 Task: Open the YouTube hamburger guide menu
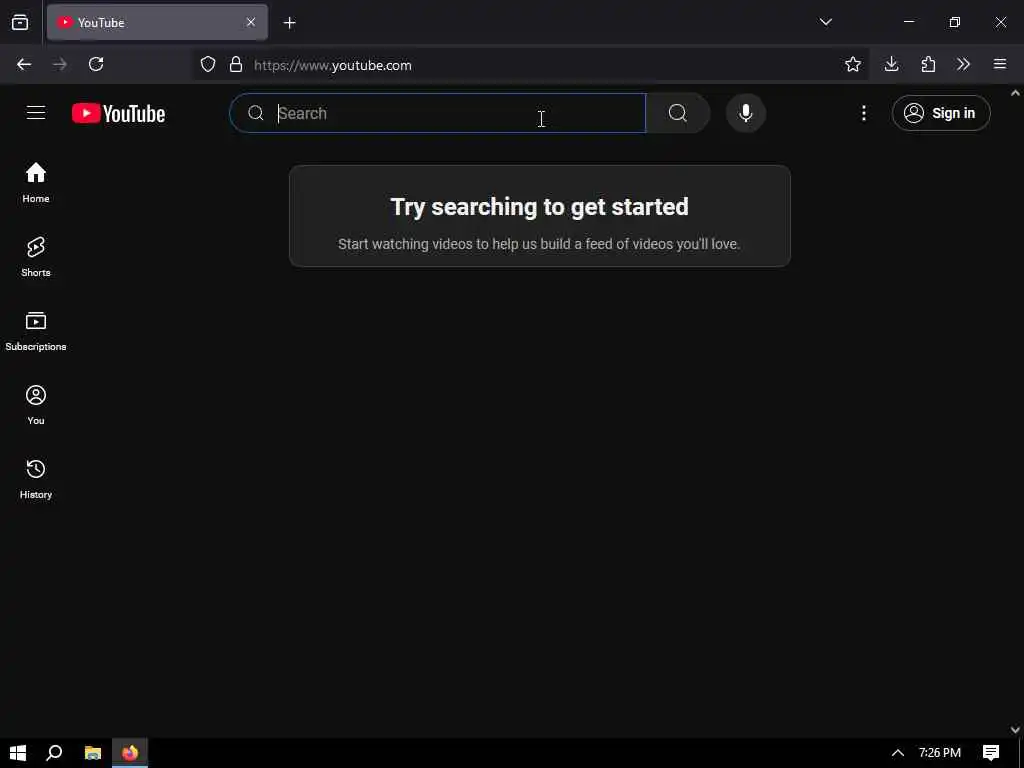36,113
